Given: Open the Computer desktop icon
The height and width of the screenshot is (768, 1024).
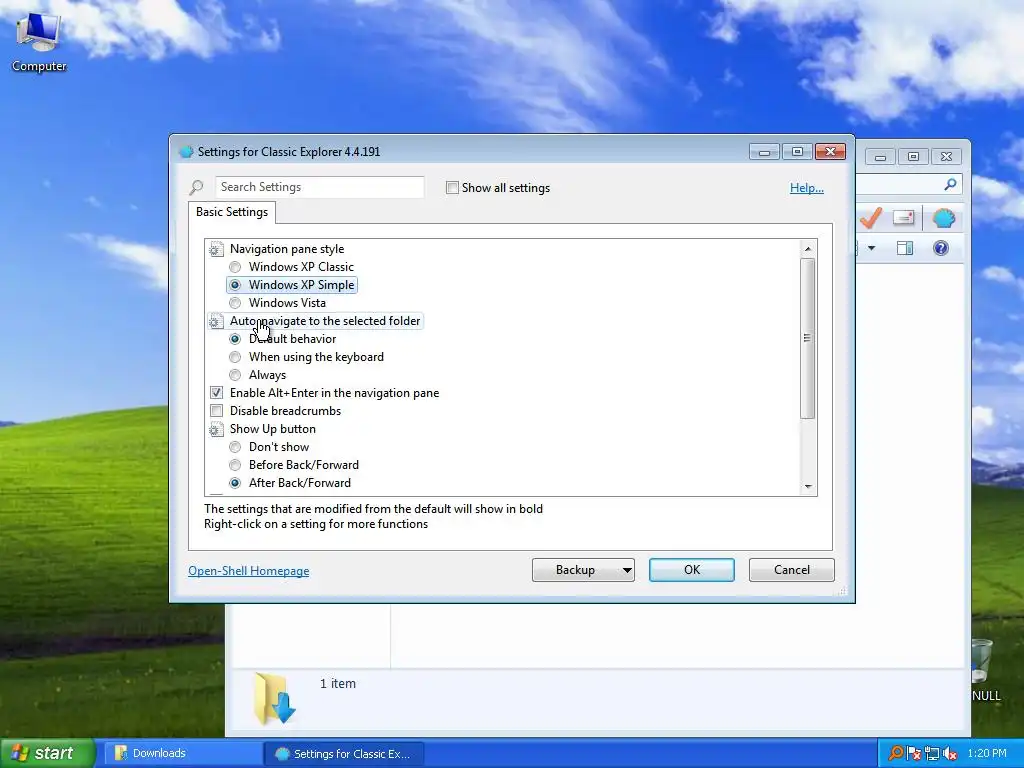Looking at the screenshot, I should (x=39, y=41).
